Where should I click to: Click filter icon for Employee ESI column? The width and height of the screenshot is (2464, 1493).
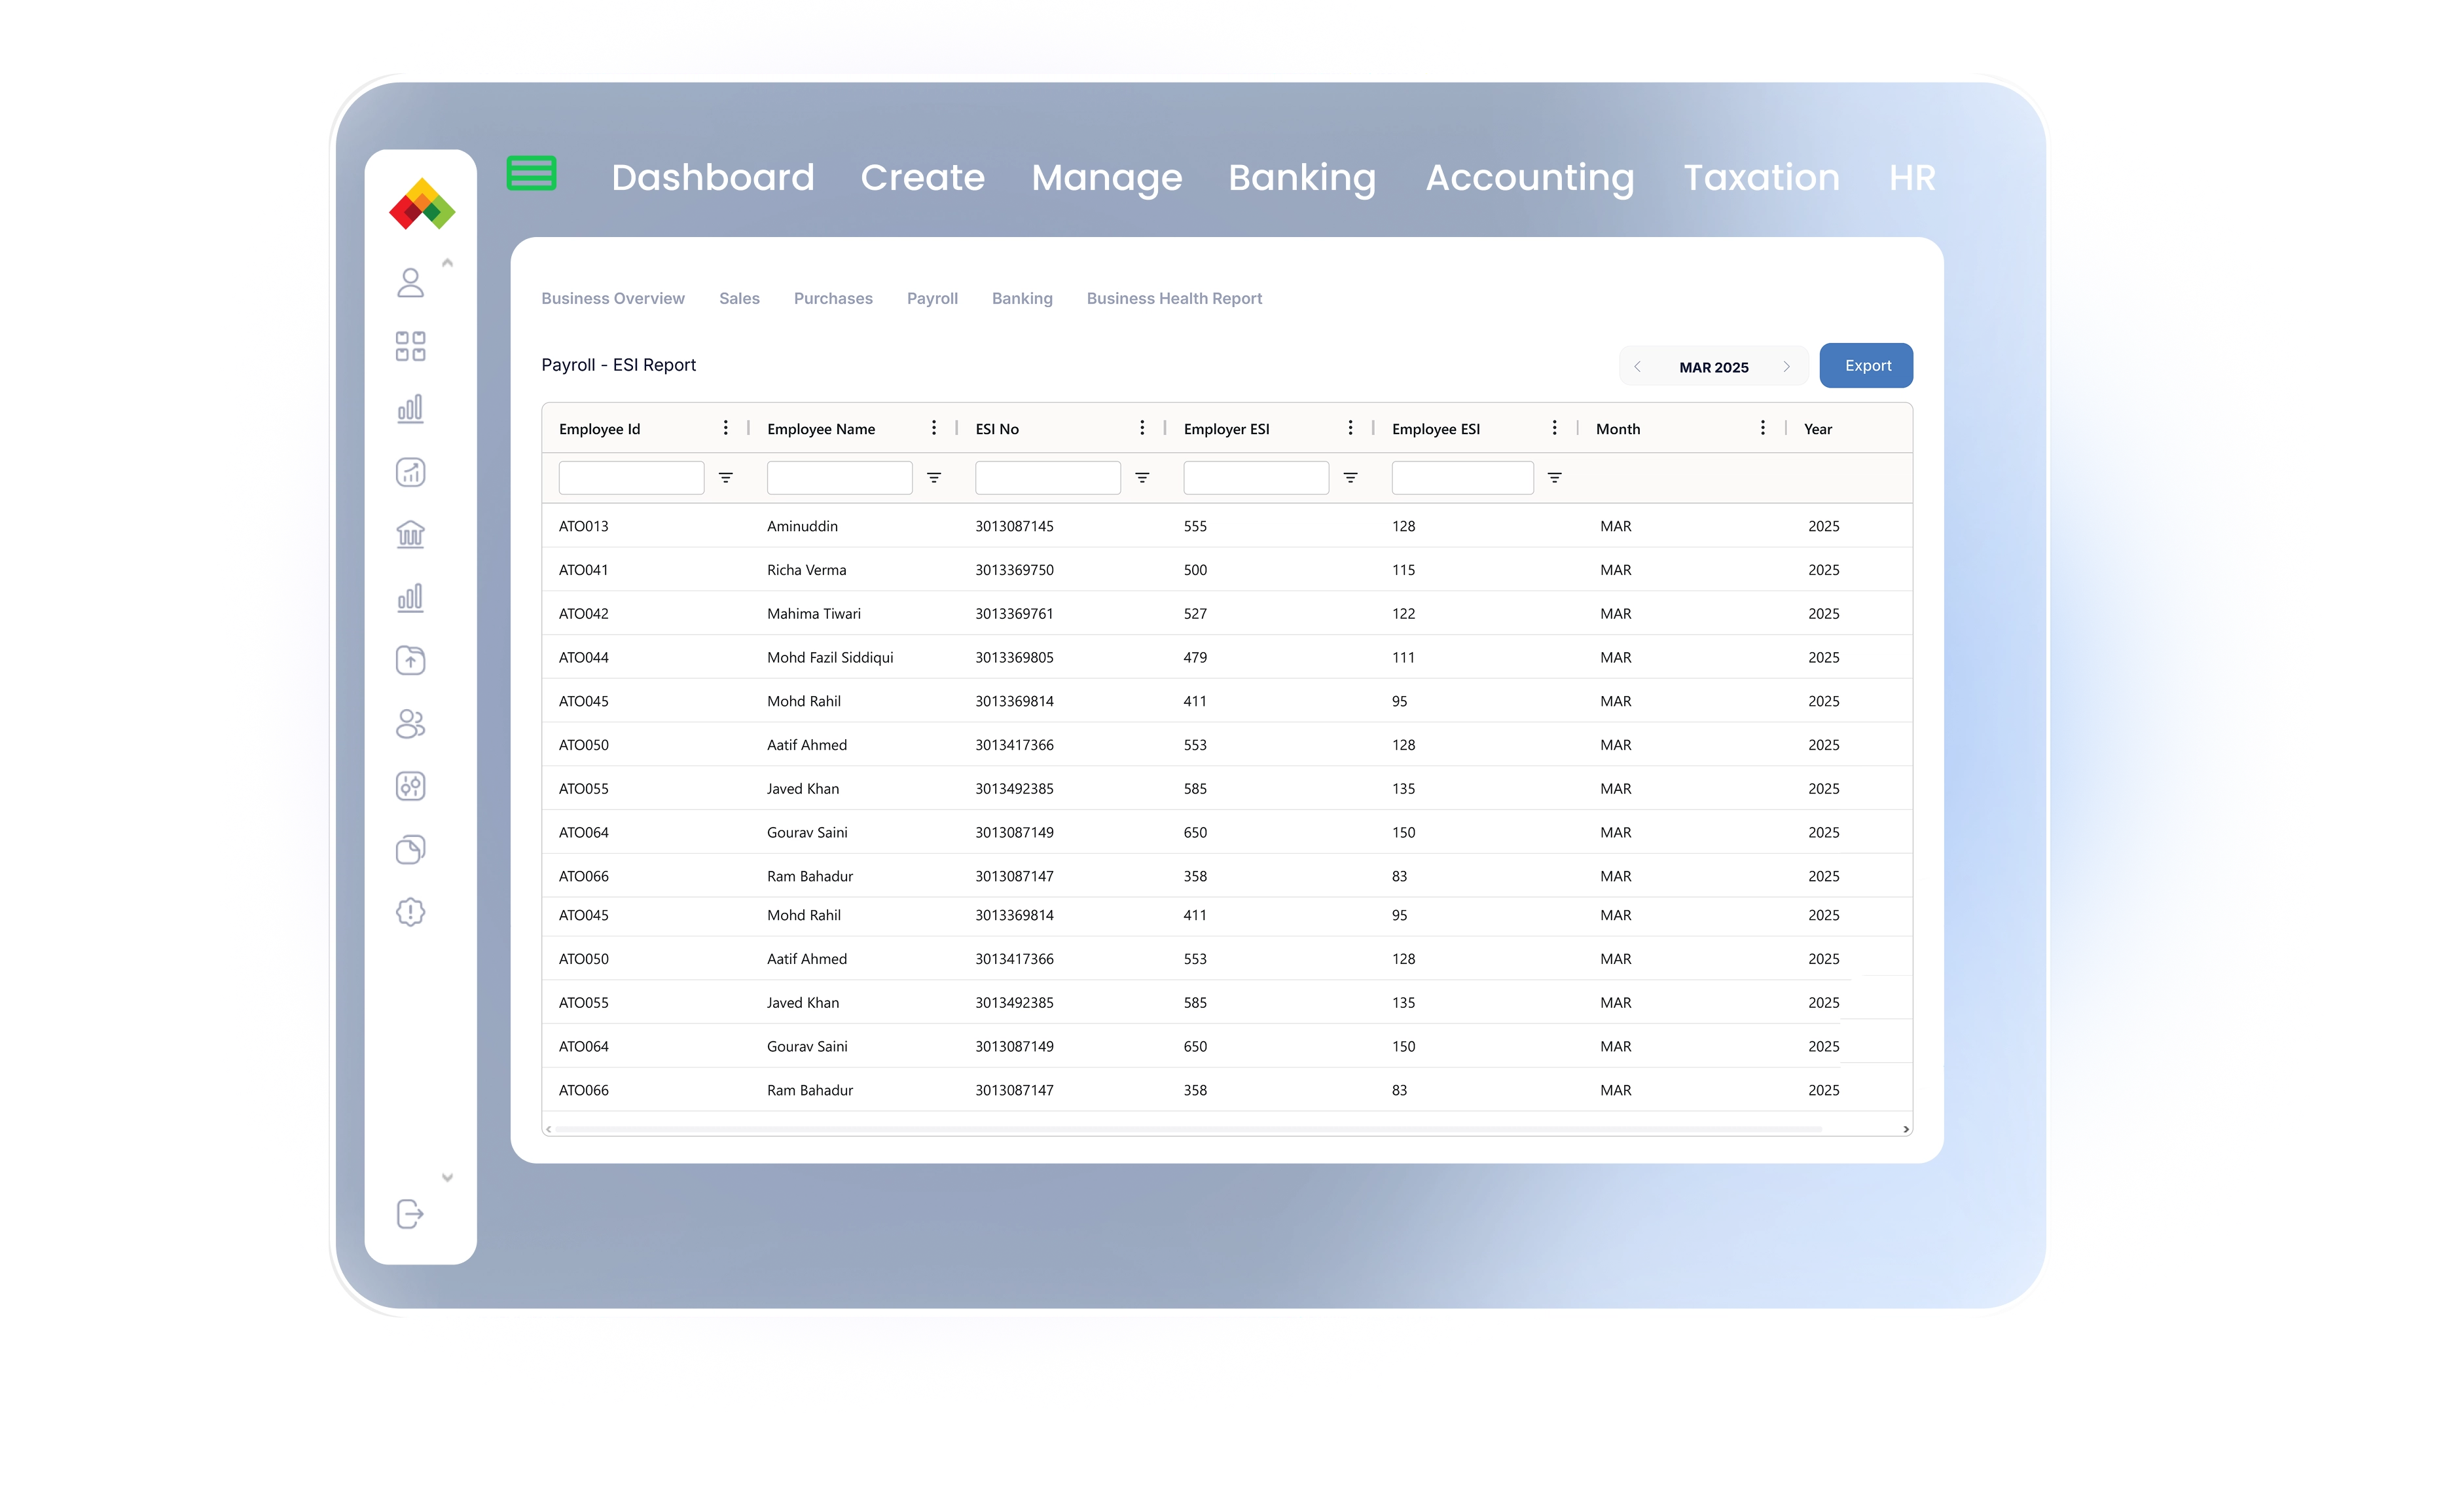[x=1554, y=478]
